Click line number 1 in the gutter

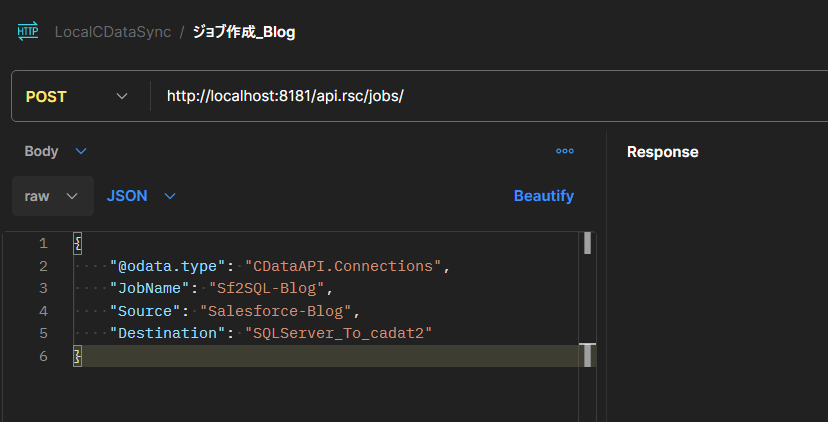[x=43, y=244]
